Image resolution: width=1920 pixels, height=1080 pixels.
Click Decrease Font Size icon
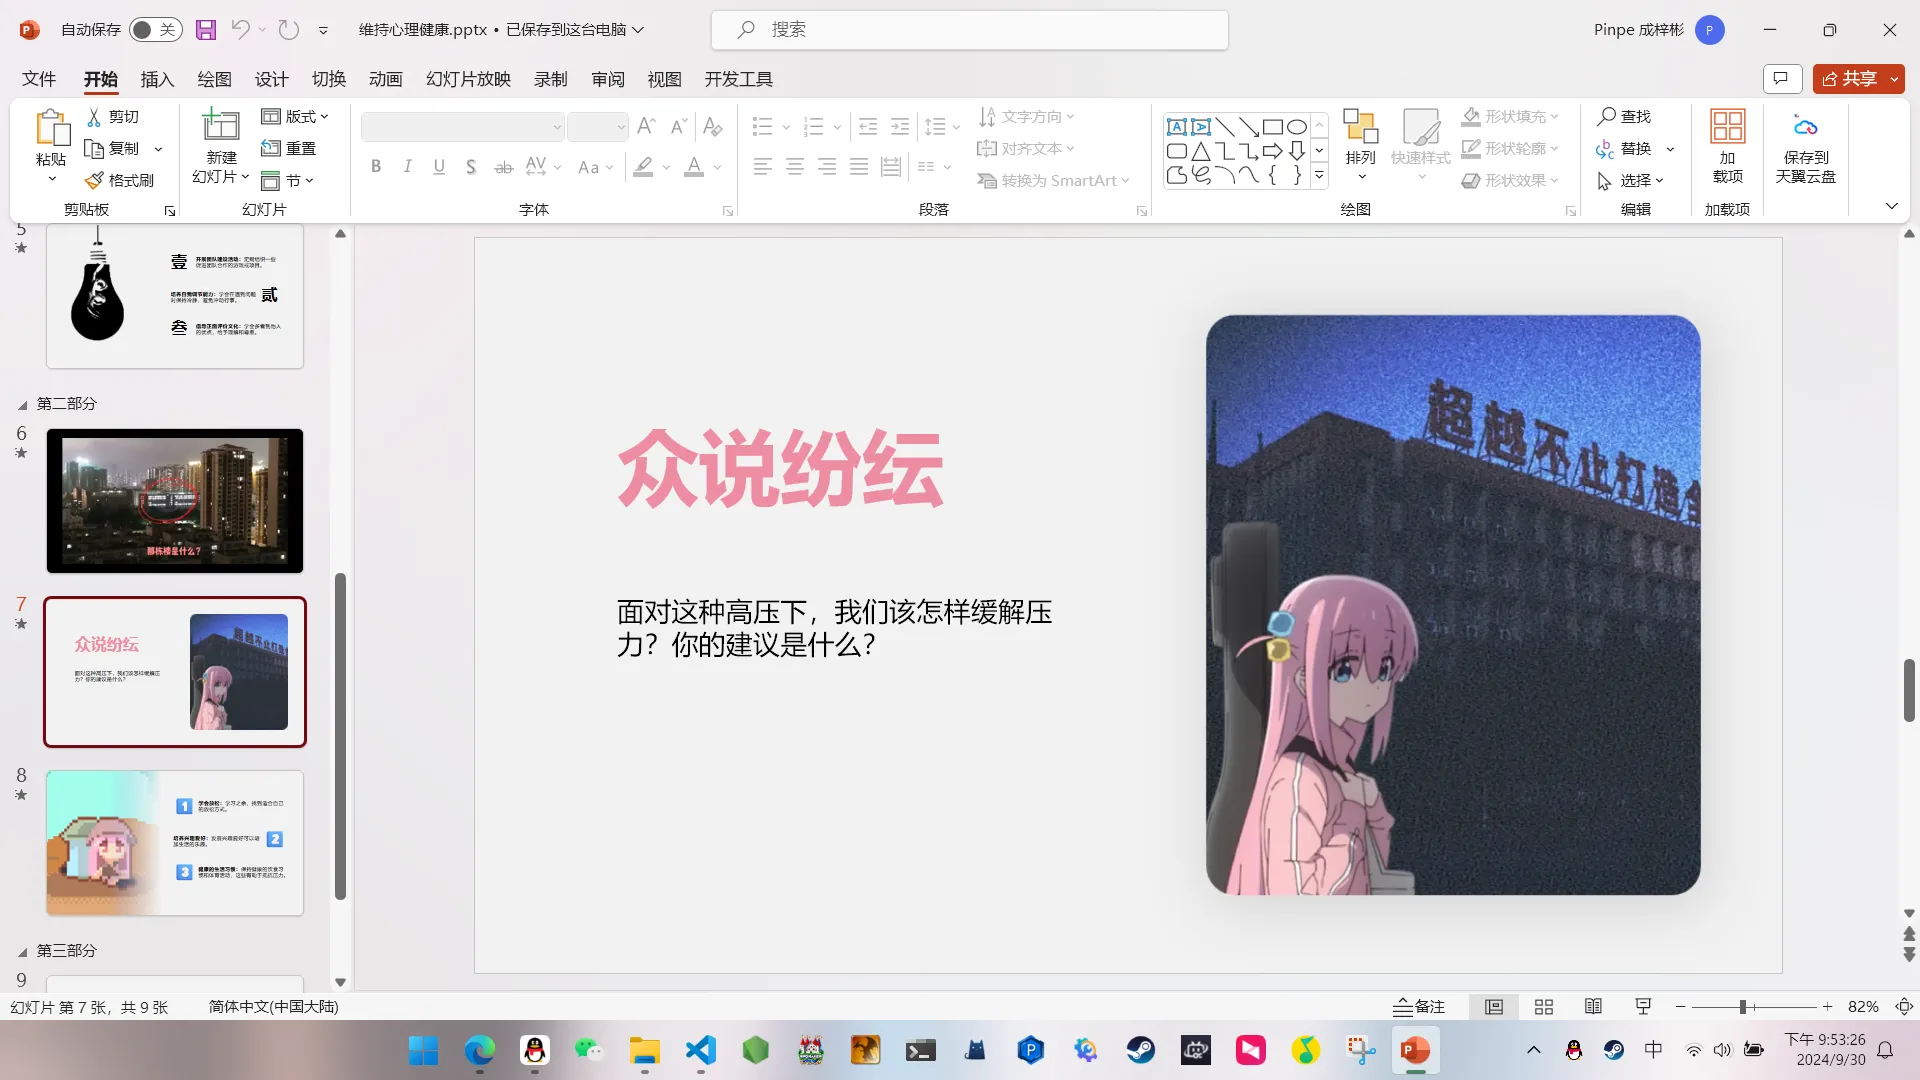pyautogui.click(x=678, y=126)
